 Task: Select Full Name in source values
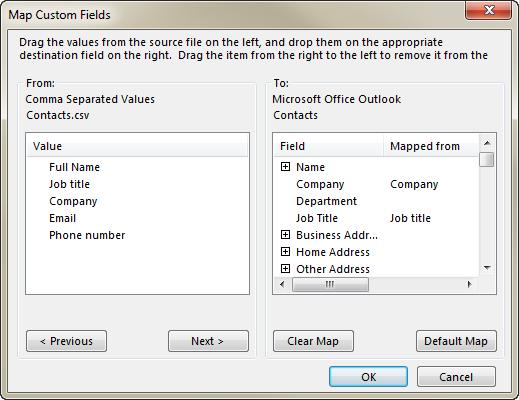coord(74,167)
